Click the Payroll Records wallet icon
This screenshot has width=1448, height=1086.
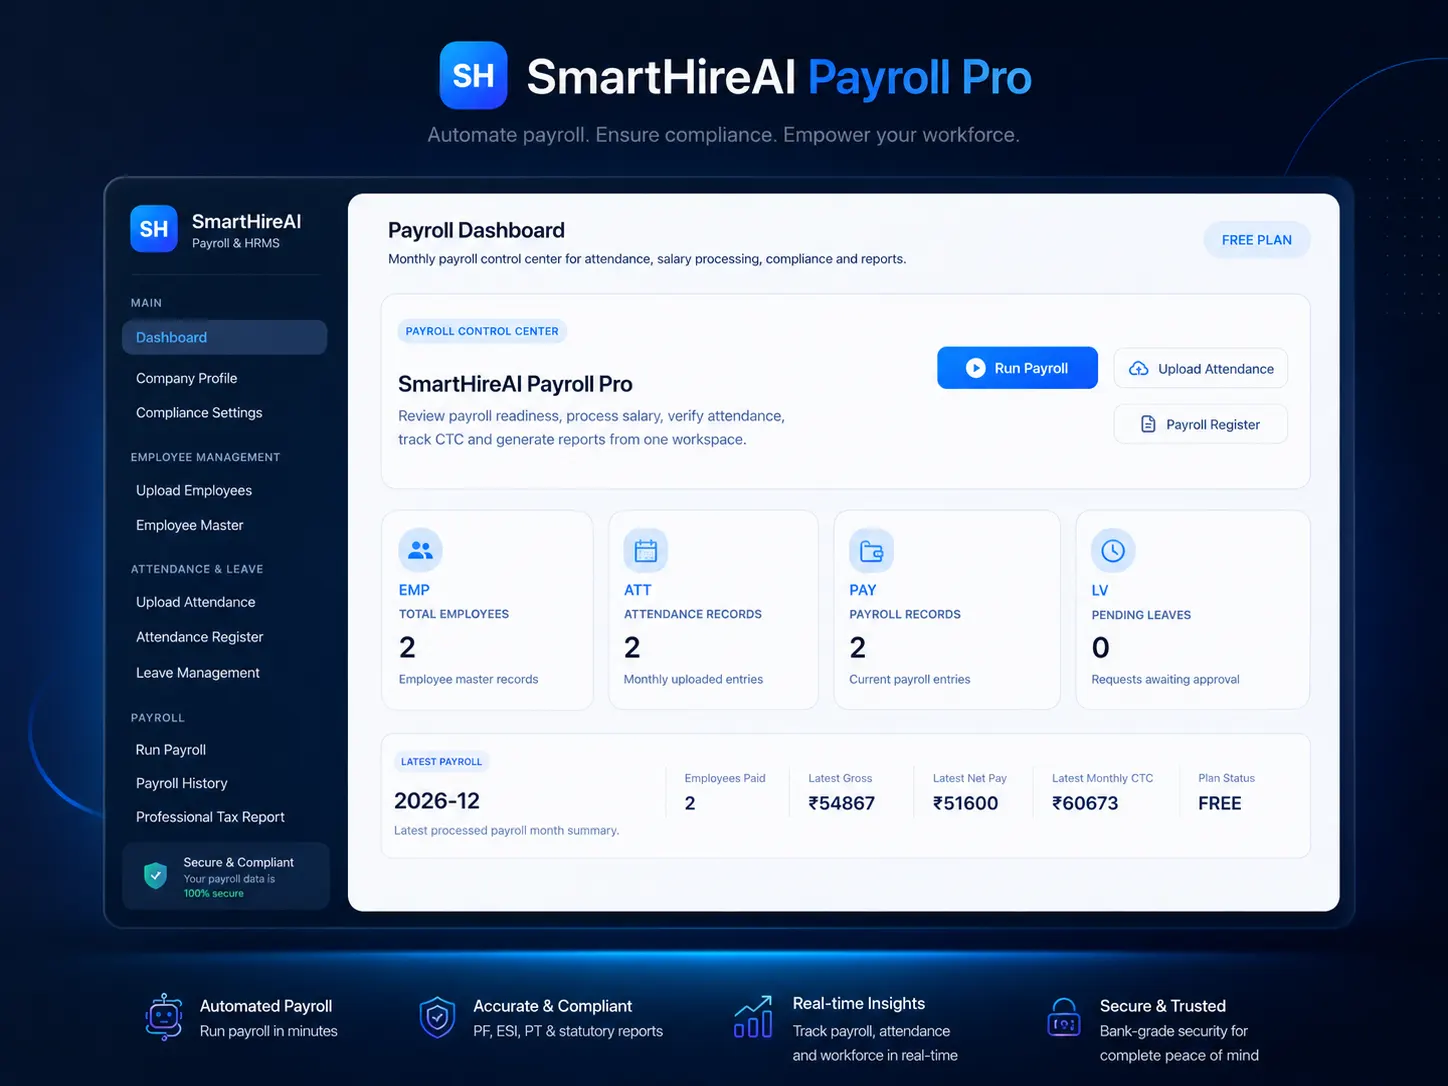[x=871, y=550]
